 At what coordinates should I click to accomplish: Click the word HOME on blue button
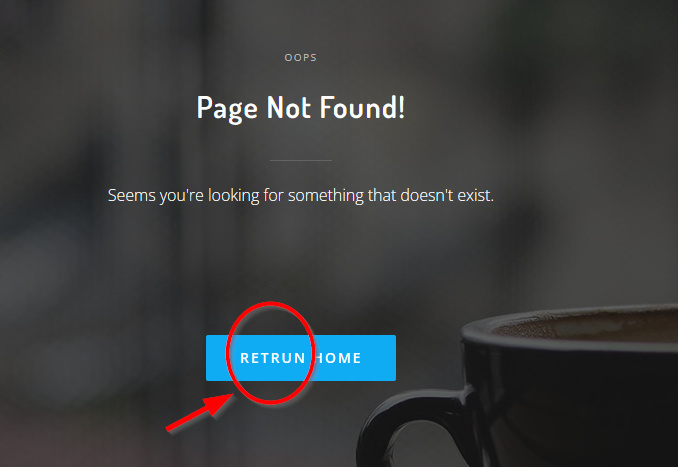click(338, 358)
